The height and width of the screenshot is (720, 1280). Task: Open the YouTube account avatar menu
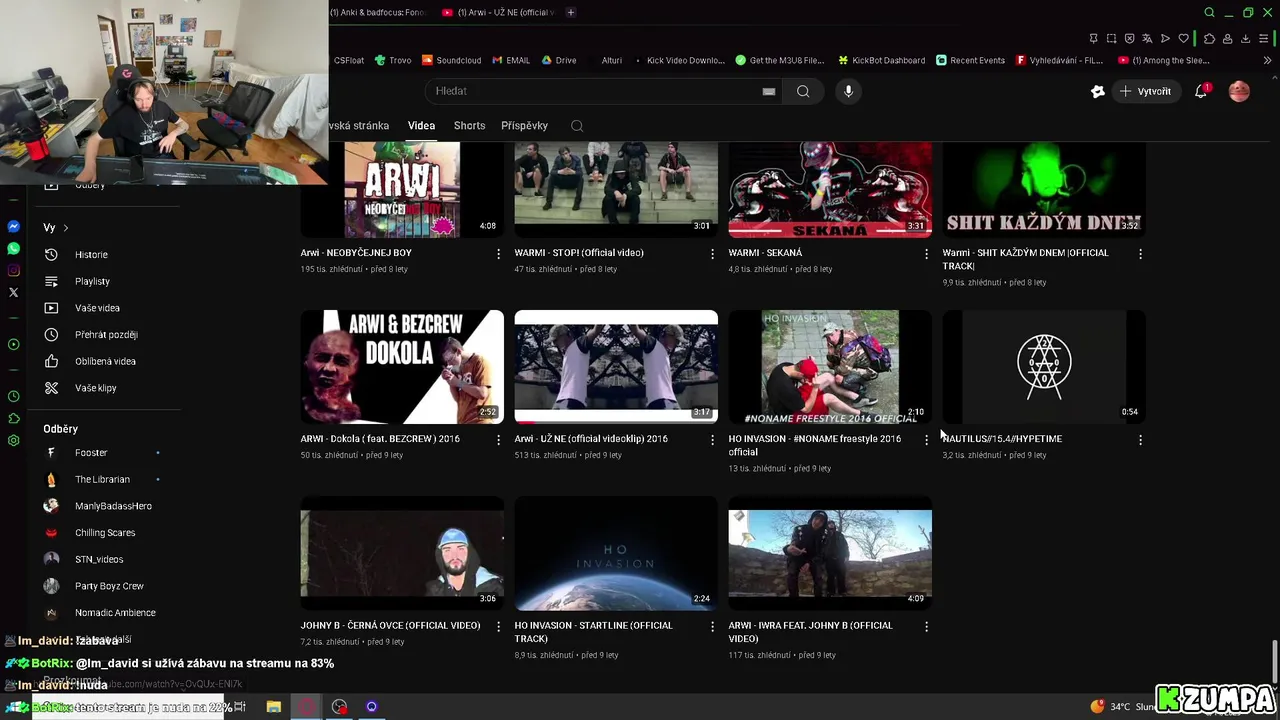click(x=1239, y=91)
